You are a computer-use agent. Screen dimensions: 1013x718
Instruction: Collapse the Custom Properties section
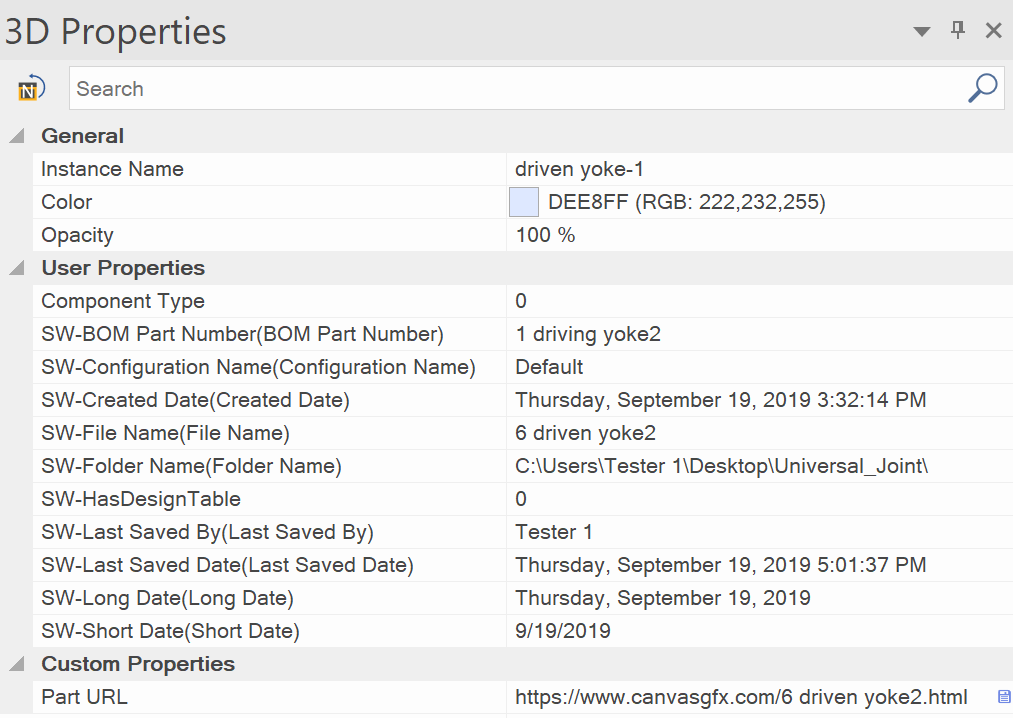[17, 664]
